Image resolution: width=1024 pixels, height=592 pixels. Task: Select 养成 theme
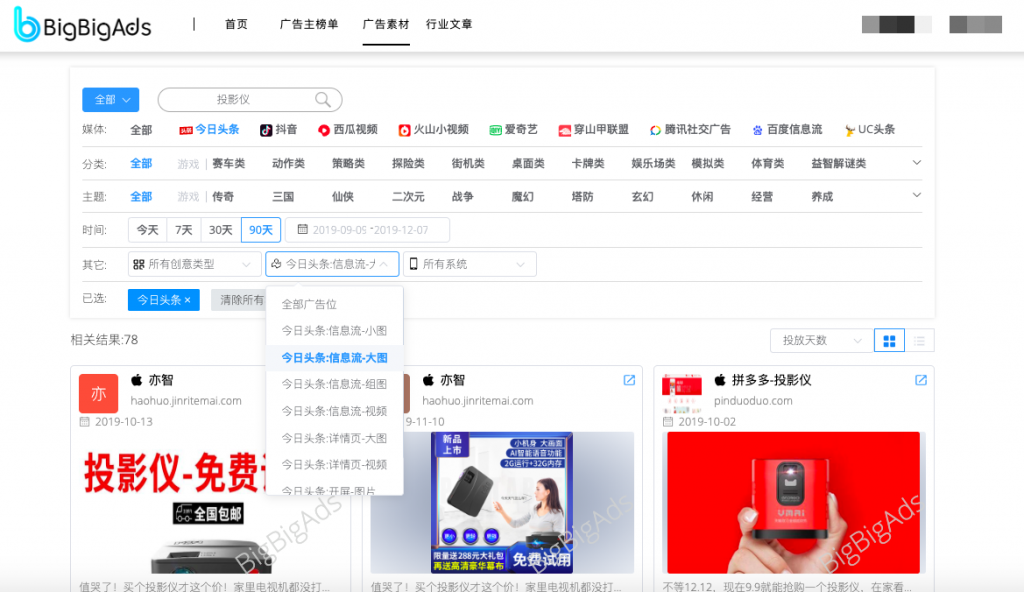[822, 197]
